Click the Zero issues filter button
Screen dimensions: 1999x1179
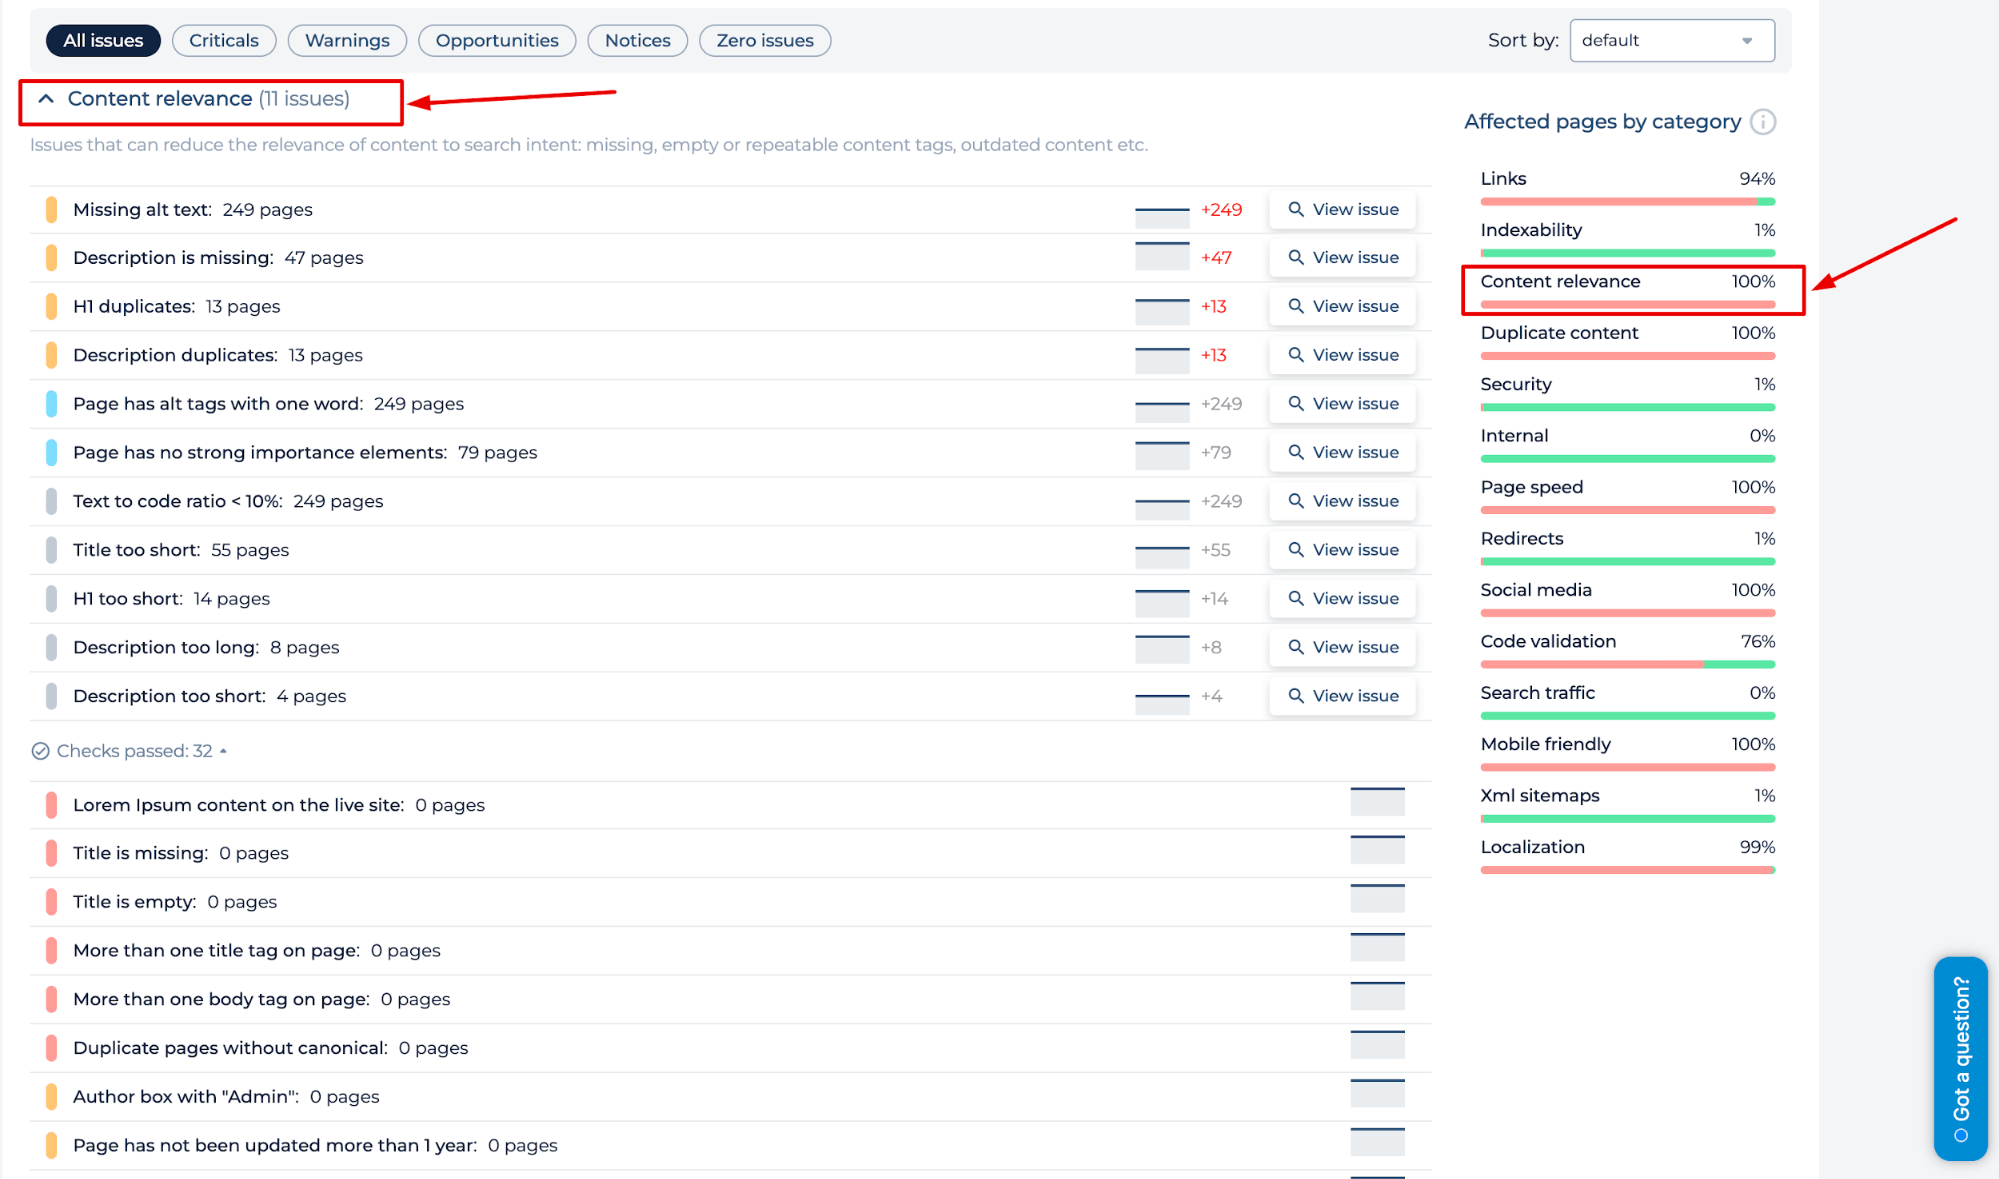coord(765,39)
